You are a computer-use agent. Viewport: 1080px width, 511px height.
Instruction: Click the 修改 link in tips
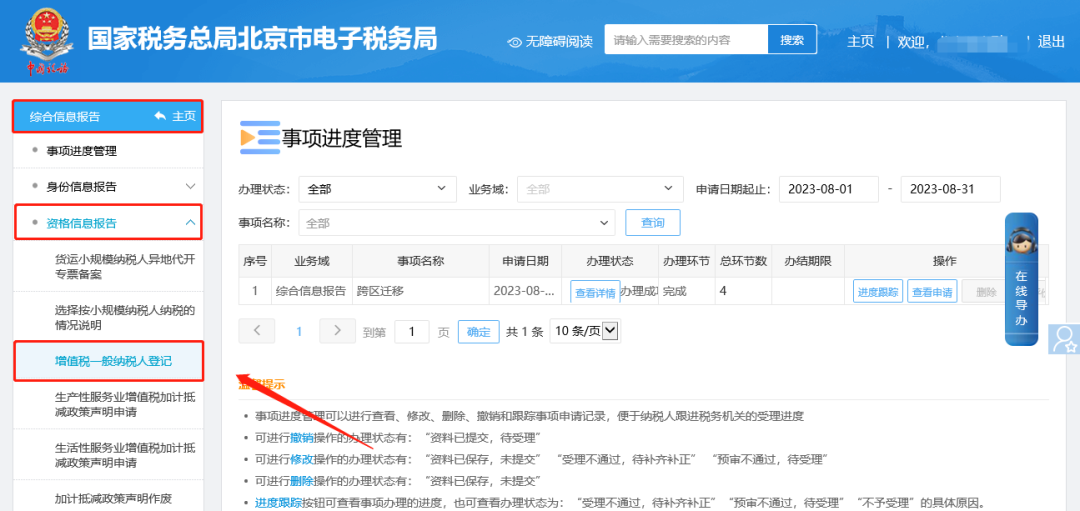click(302, 459)
